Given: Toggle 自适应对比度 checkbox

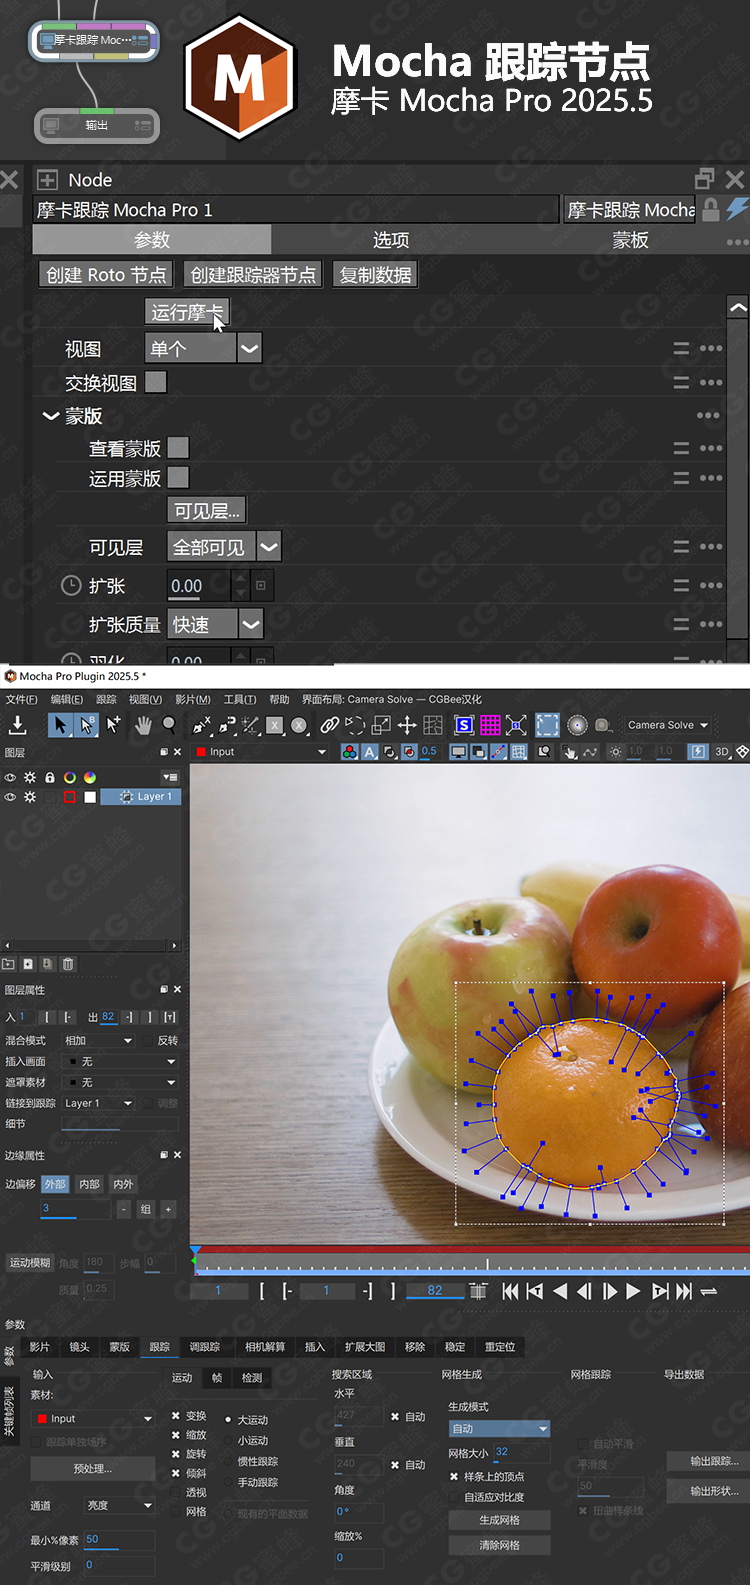Looking at the screenshot, I should [x=454, y=1497].
